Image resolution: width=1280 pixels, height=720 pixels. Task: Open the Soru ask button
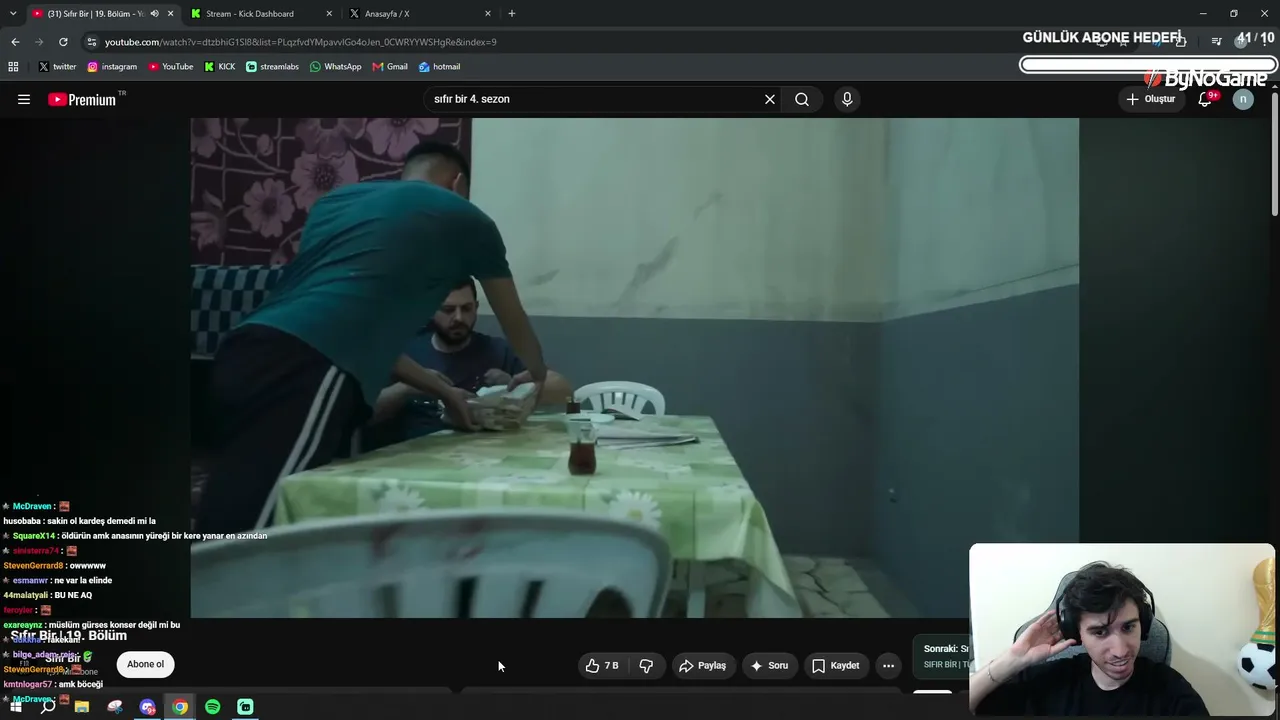[769, 665]
